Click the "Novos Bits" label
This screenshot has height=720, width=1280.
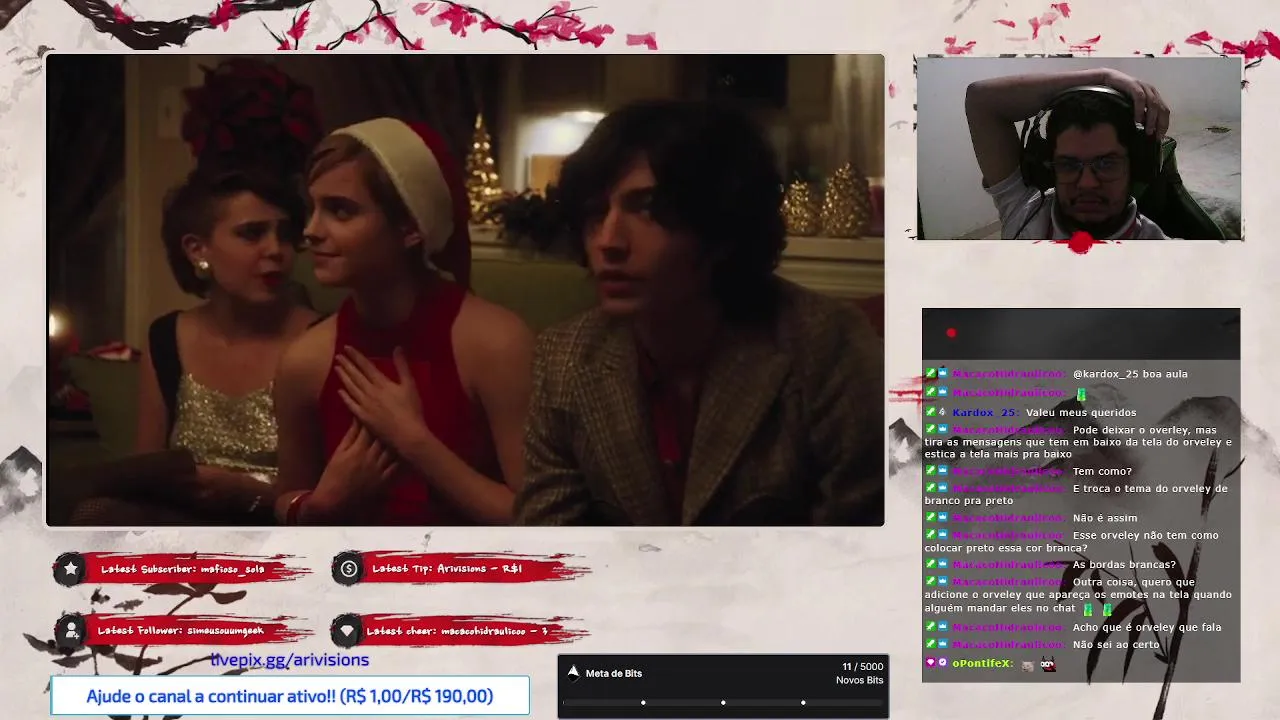[x=860, y=680]
